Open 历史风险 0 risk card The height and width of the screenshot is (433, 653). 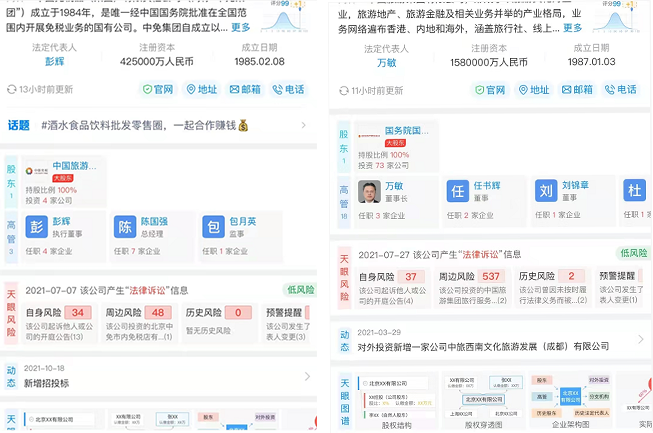[219, 324]
